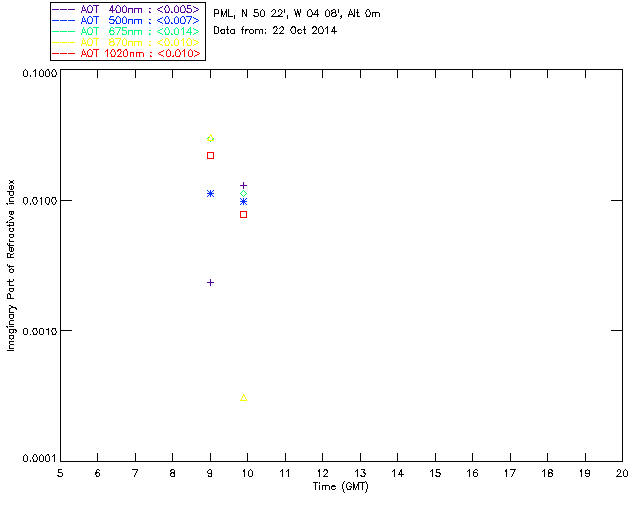Screen dimensions: 640x512
Task: Click the 'PML, N 50 22', W 04 08'' station header
Action: pyautogui.click(x=278, y=14)
